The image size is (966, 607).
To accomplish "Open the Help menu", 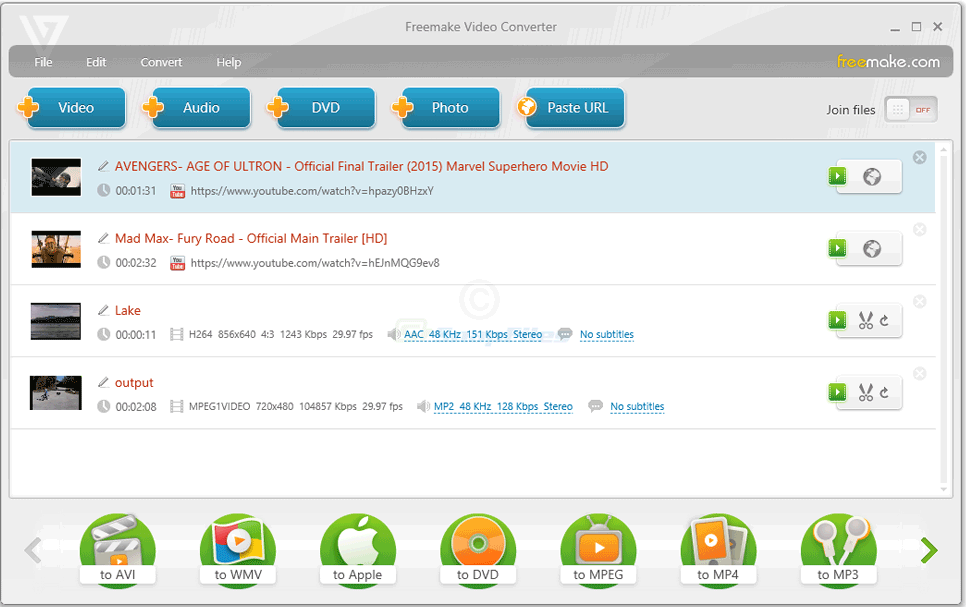I will [x=229, y=62].
